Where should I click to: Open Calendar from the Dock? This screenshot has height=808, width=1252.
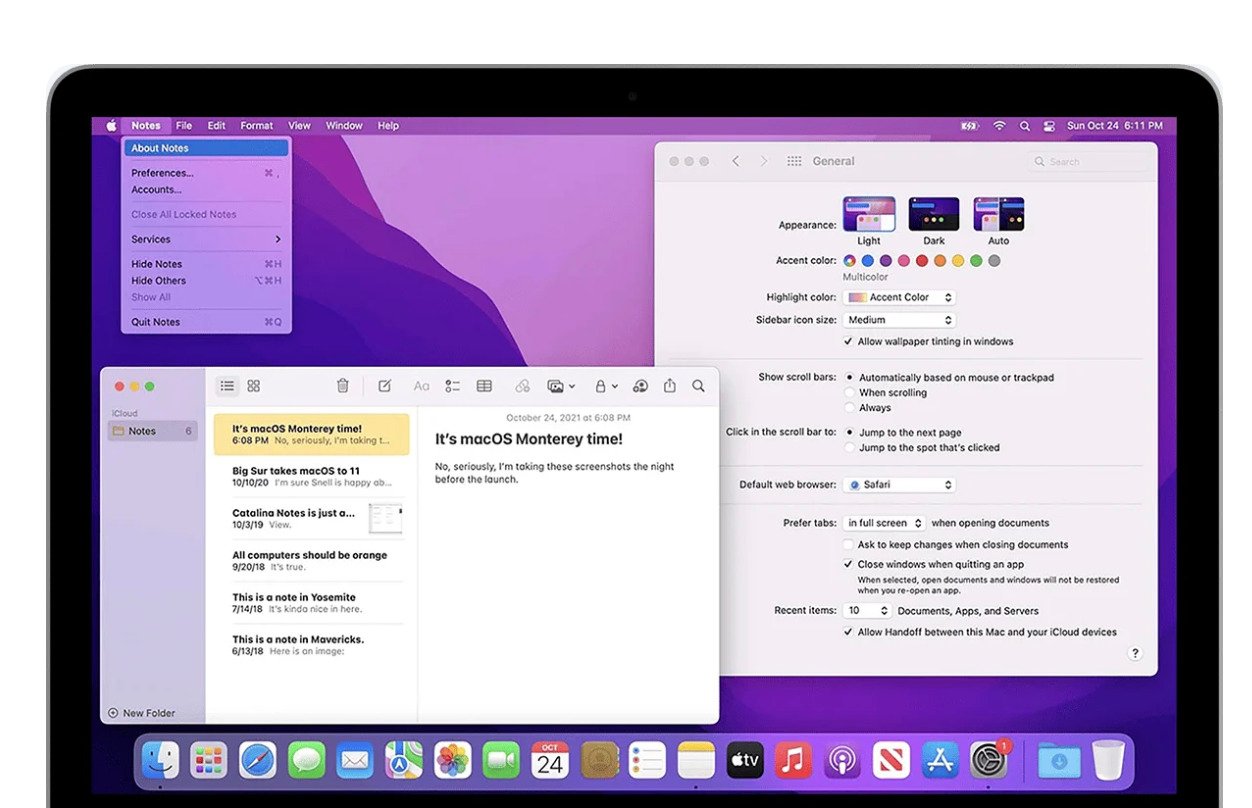coord(550,760)
